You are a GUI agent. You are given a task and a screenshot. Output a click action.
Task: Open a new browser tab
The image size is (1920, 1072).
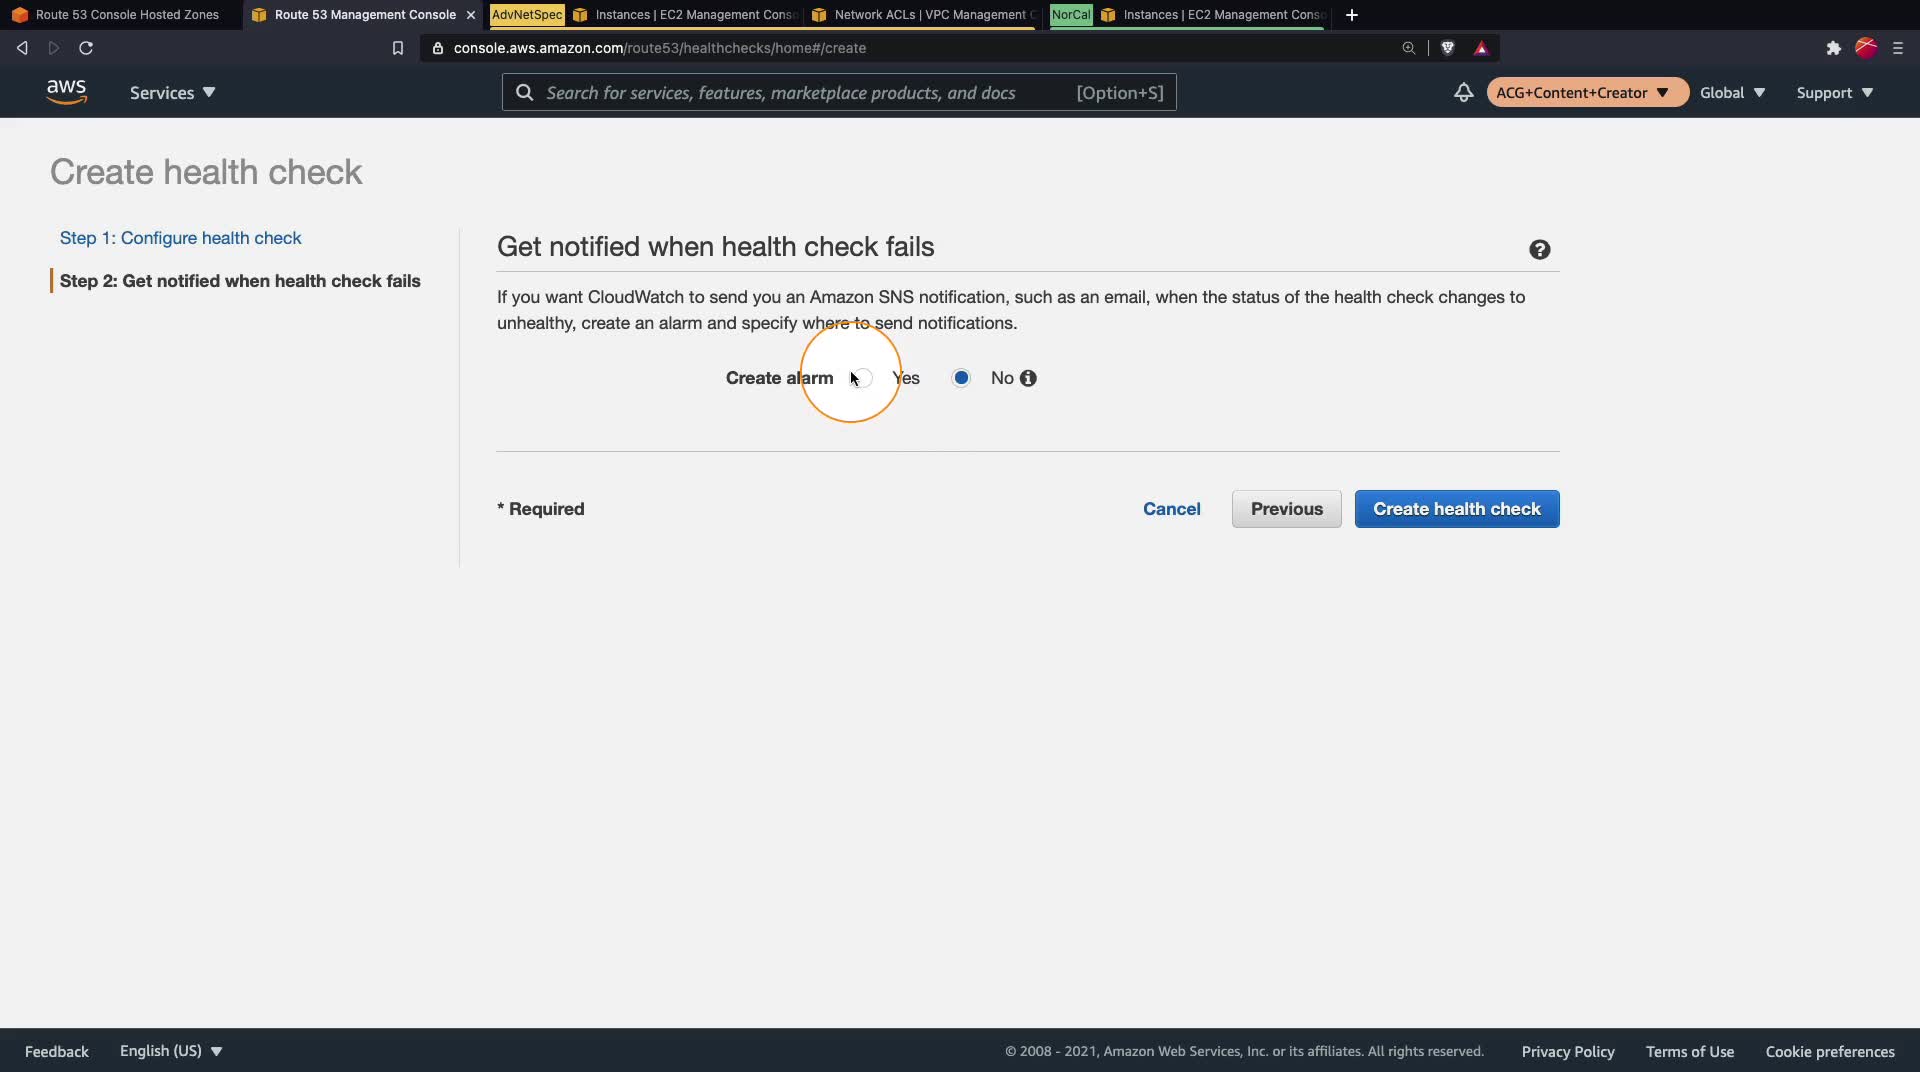pyautogui.click(x=1352, y=15)
